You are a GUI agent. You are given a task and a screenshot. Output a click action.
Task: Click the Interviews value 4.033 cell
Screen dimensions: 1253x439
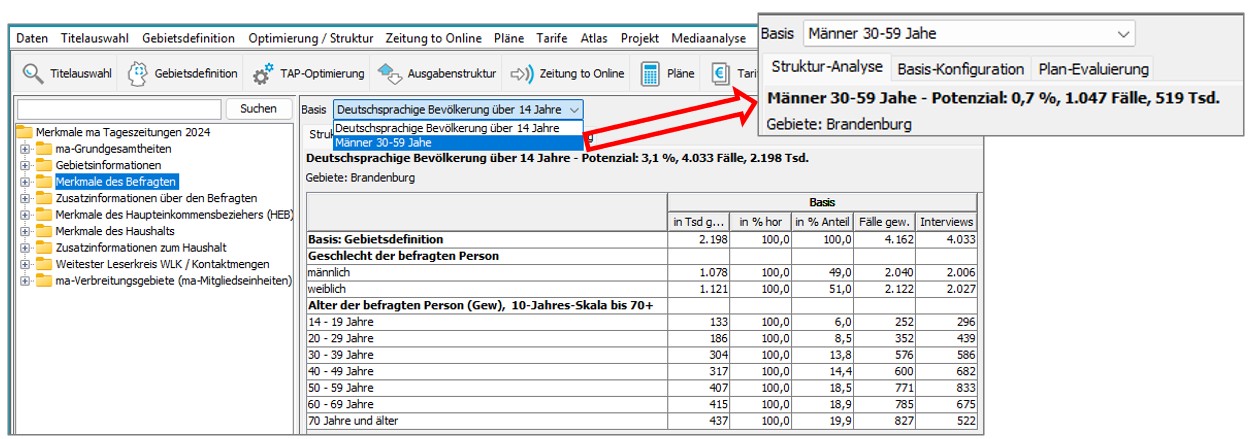(x=946, y=240)
